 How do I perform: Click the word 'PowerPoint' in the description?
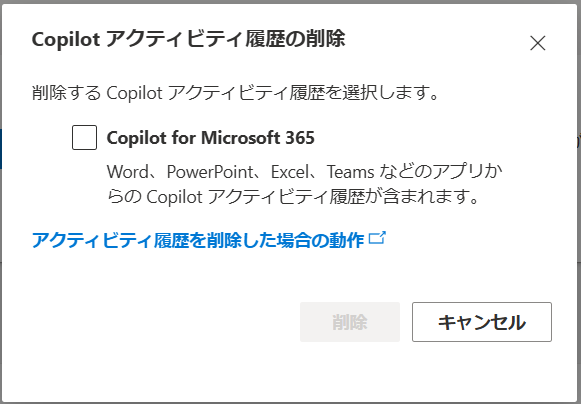pos(210,172)
